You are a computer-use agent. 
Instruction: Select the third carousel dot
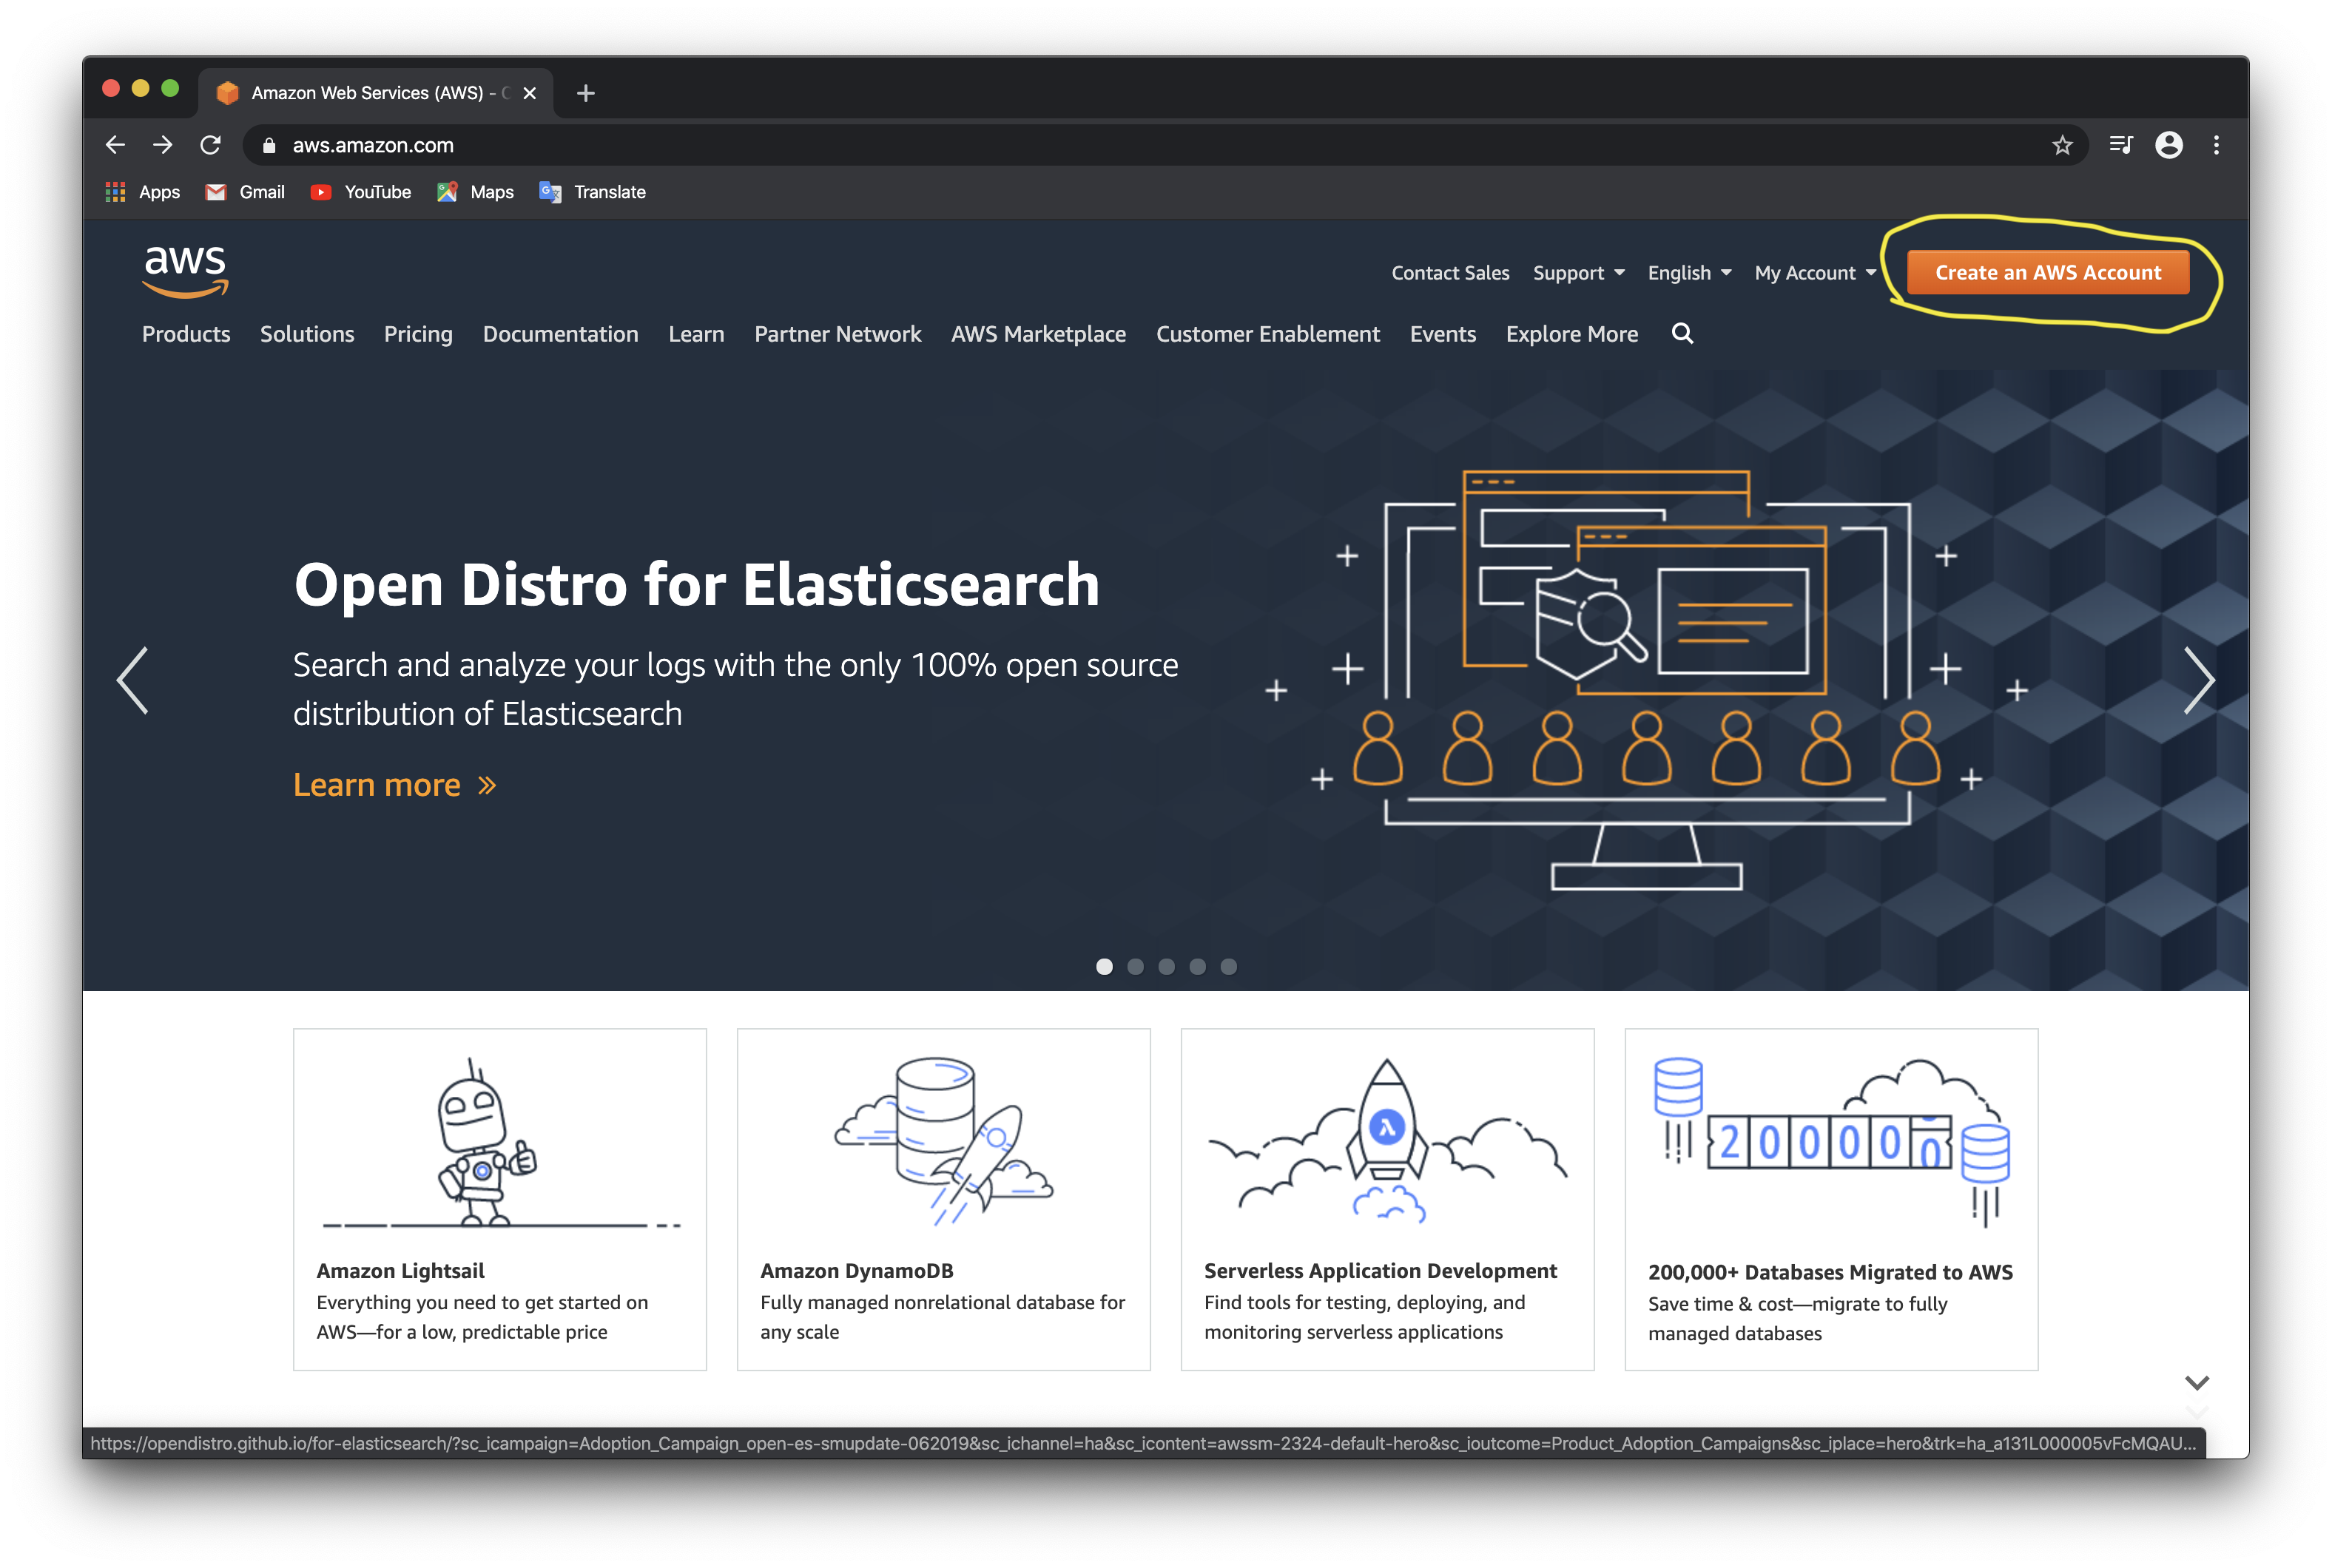1166,967
